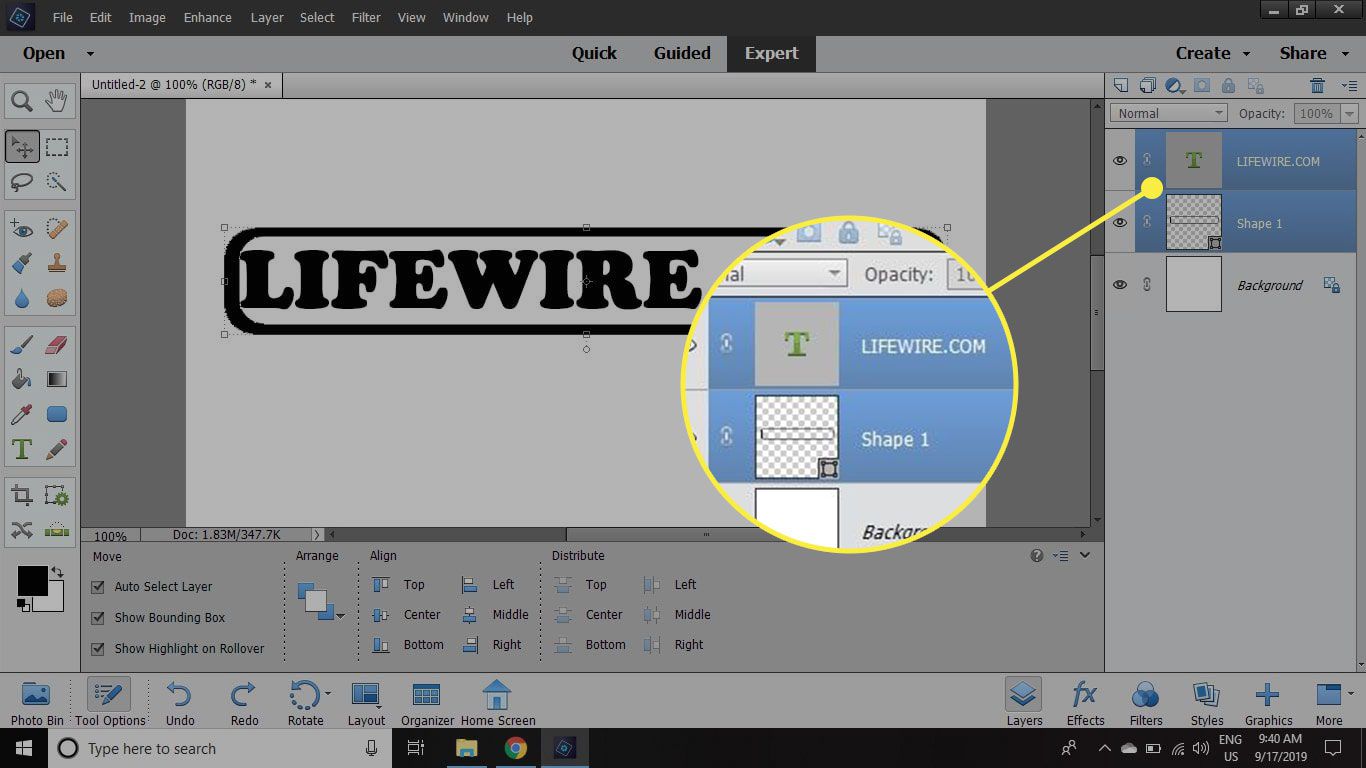1366x768 pixels.
Task: Select the Clone Stamp tool
Action: point(57,264)
